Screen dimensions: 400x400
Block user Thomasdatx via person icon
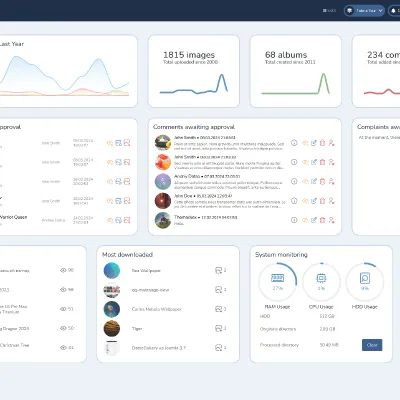(x=331, y=220)
